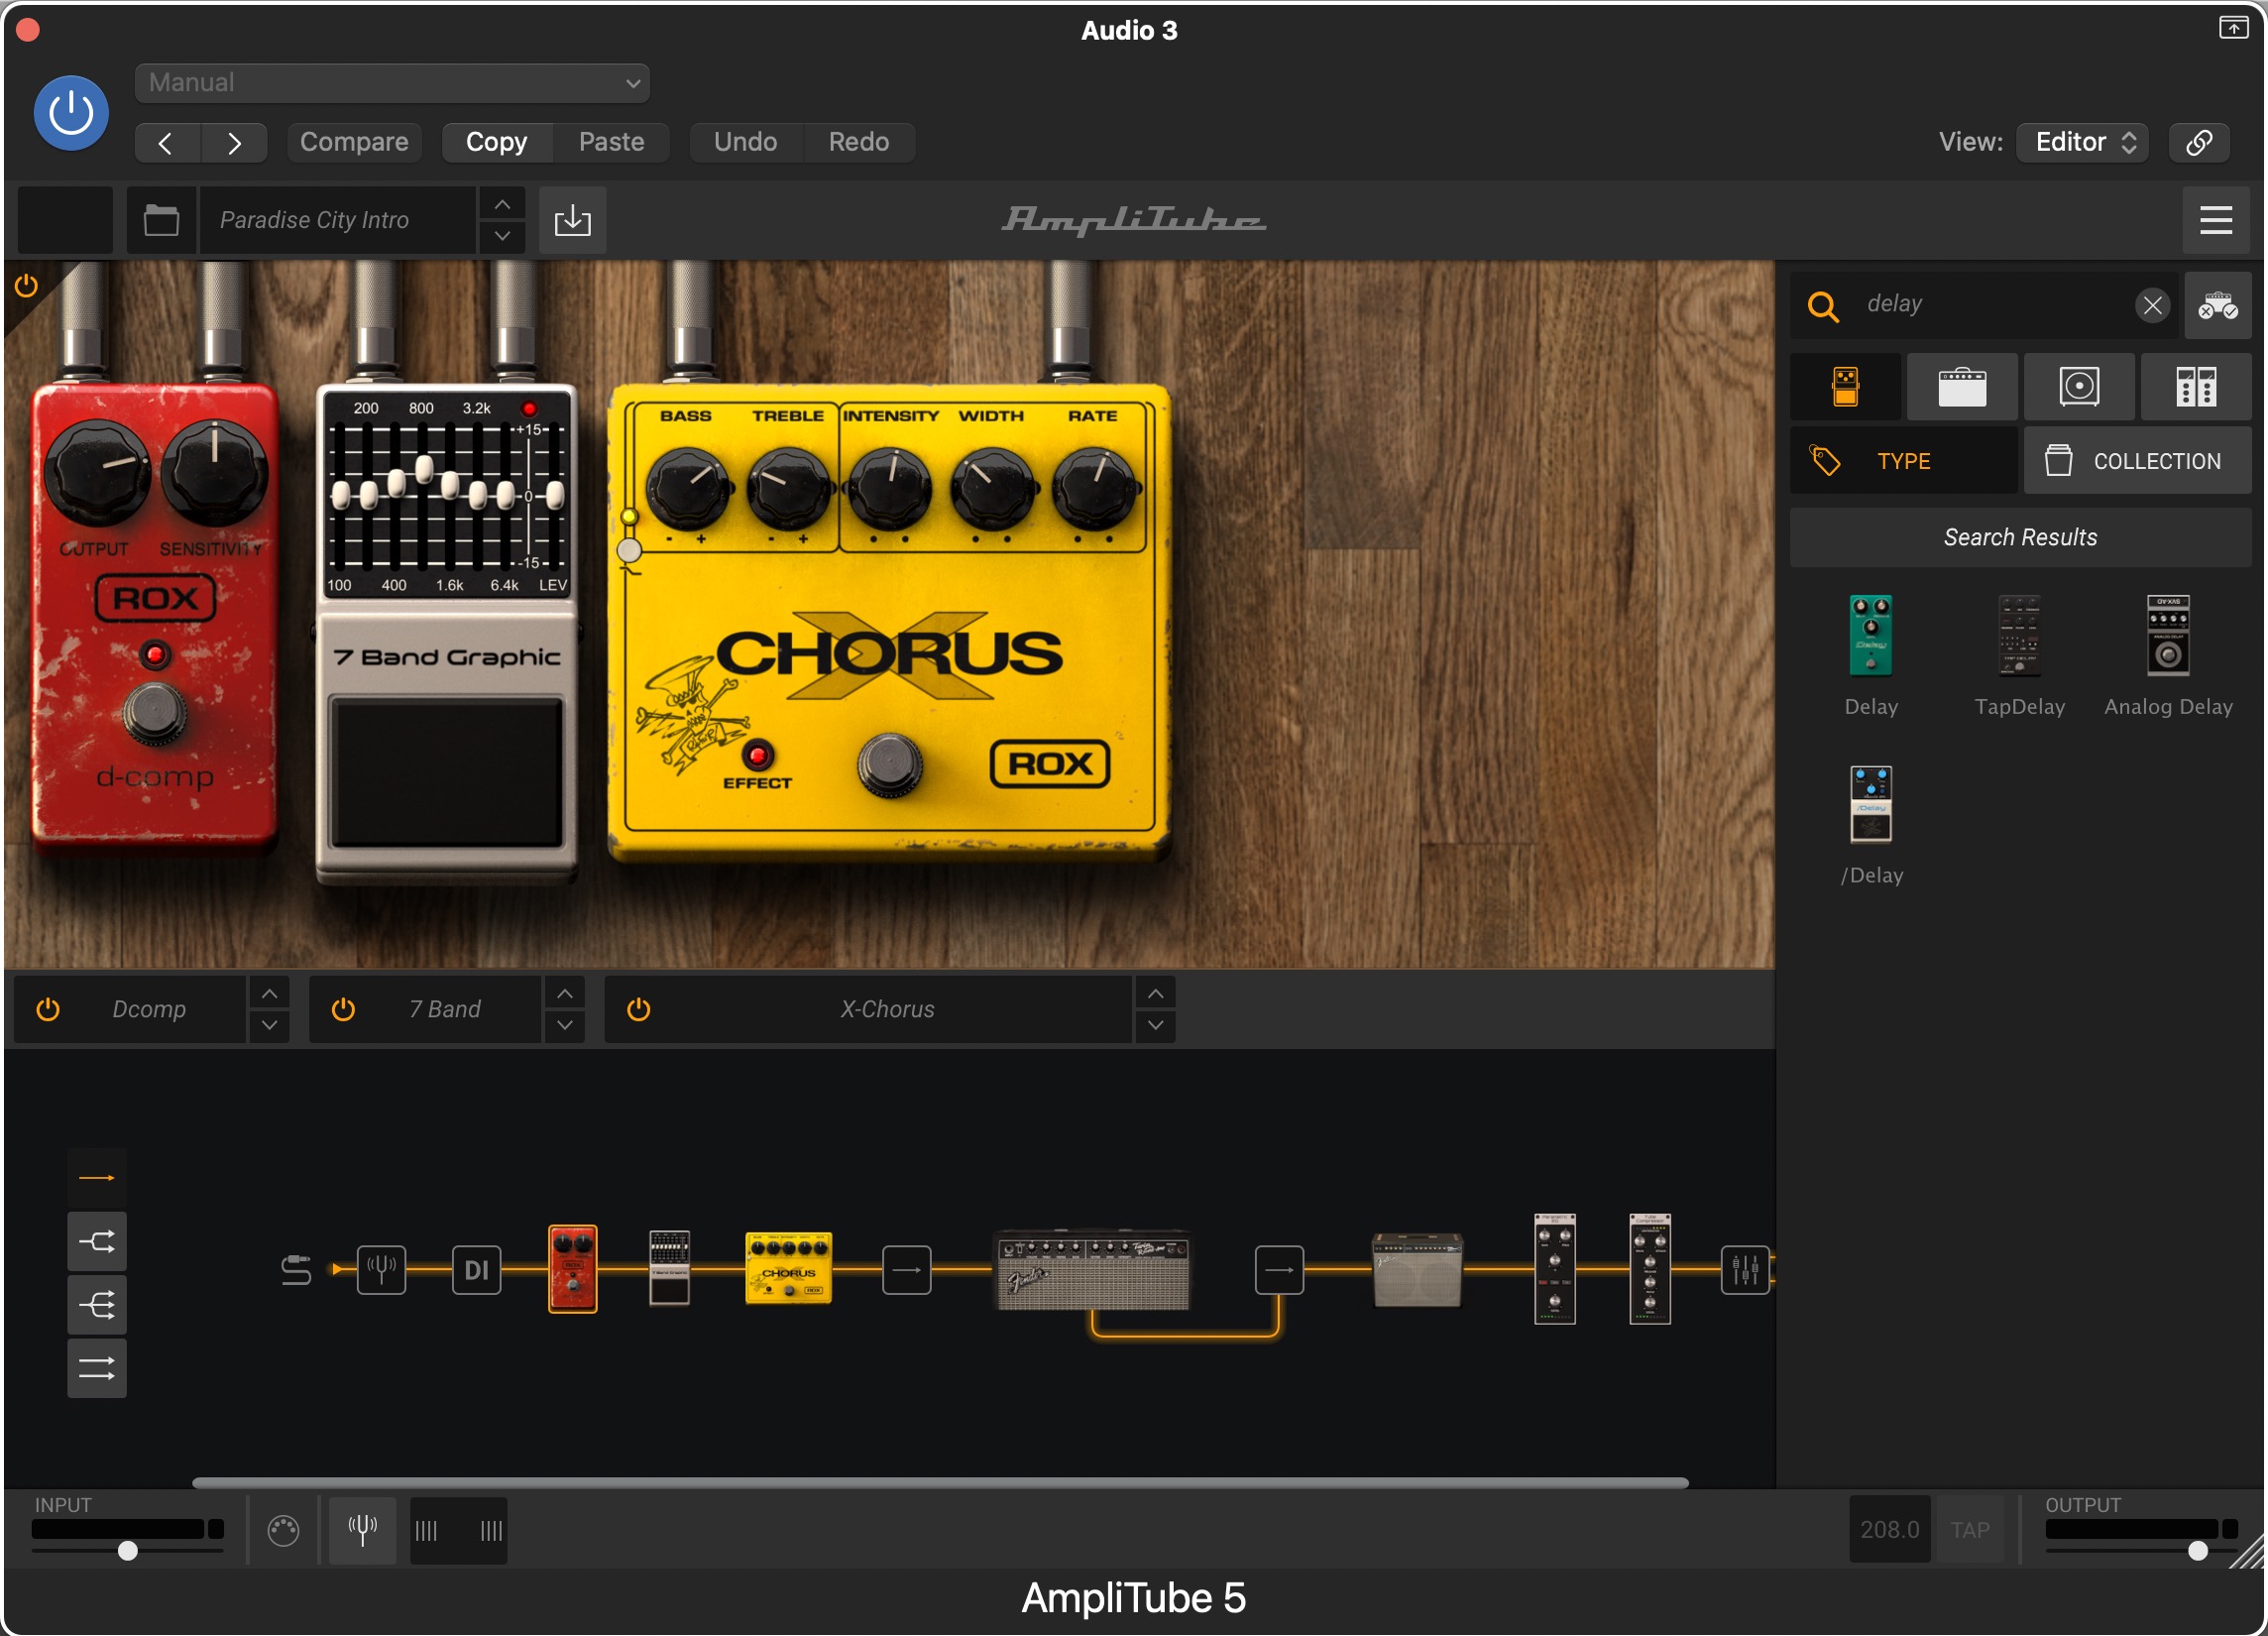This screenshot has height=1636, width=2268.
Task: Select the yellow Chorus pedal in chain
Action: click(x=789, y=1268)
